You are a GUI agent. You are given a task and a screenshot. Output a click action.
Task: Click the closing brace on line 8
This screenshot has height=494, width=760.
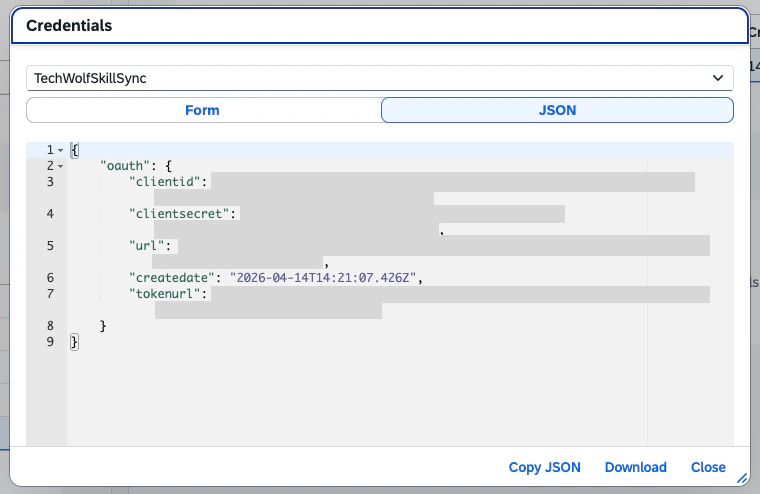tap(103, 326)
